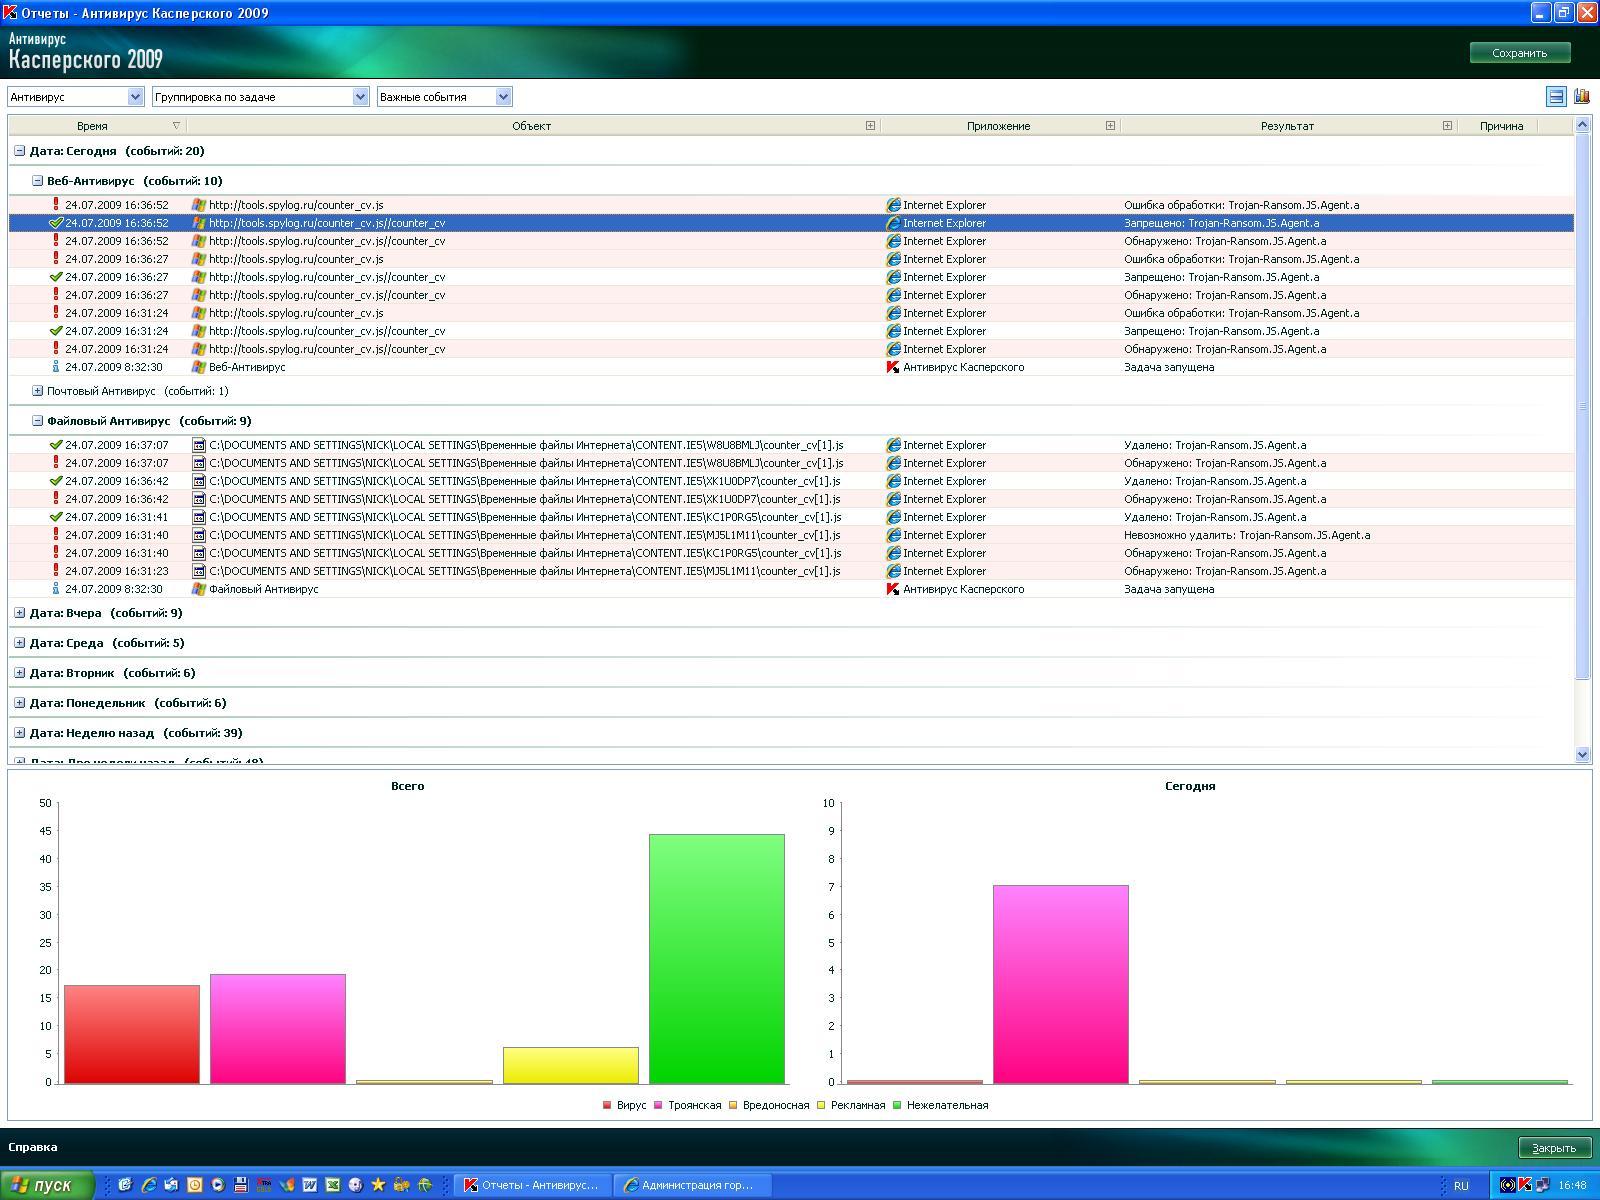
Task: Expand Почтовый Антивирус group
Action: pyautogui.click(x=37, y=391)
